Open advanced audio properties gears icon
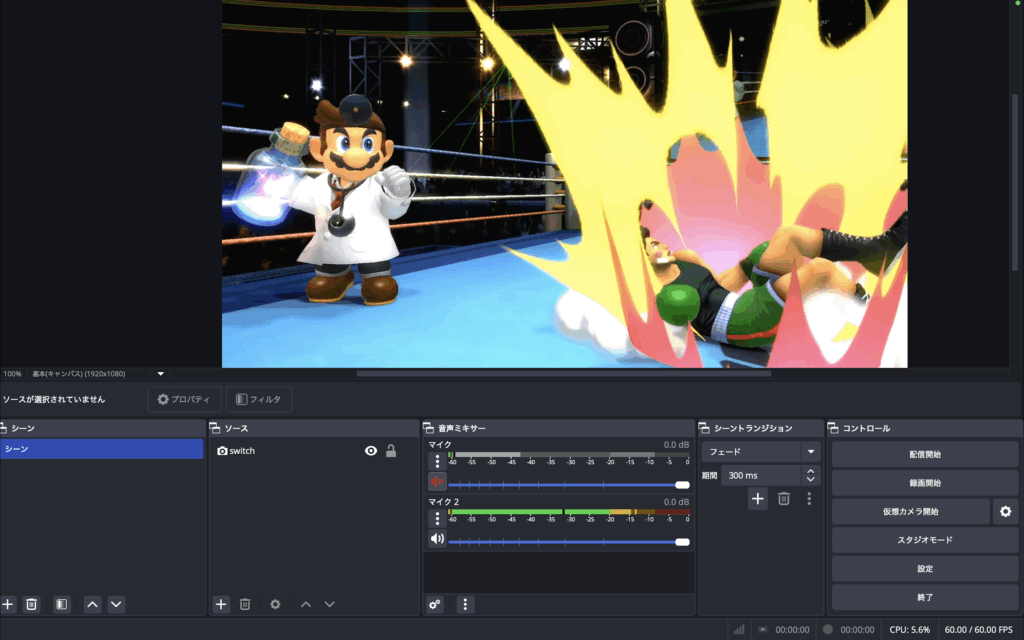Viewport: 1024px width, 640px height. point(435,604)
